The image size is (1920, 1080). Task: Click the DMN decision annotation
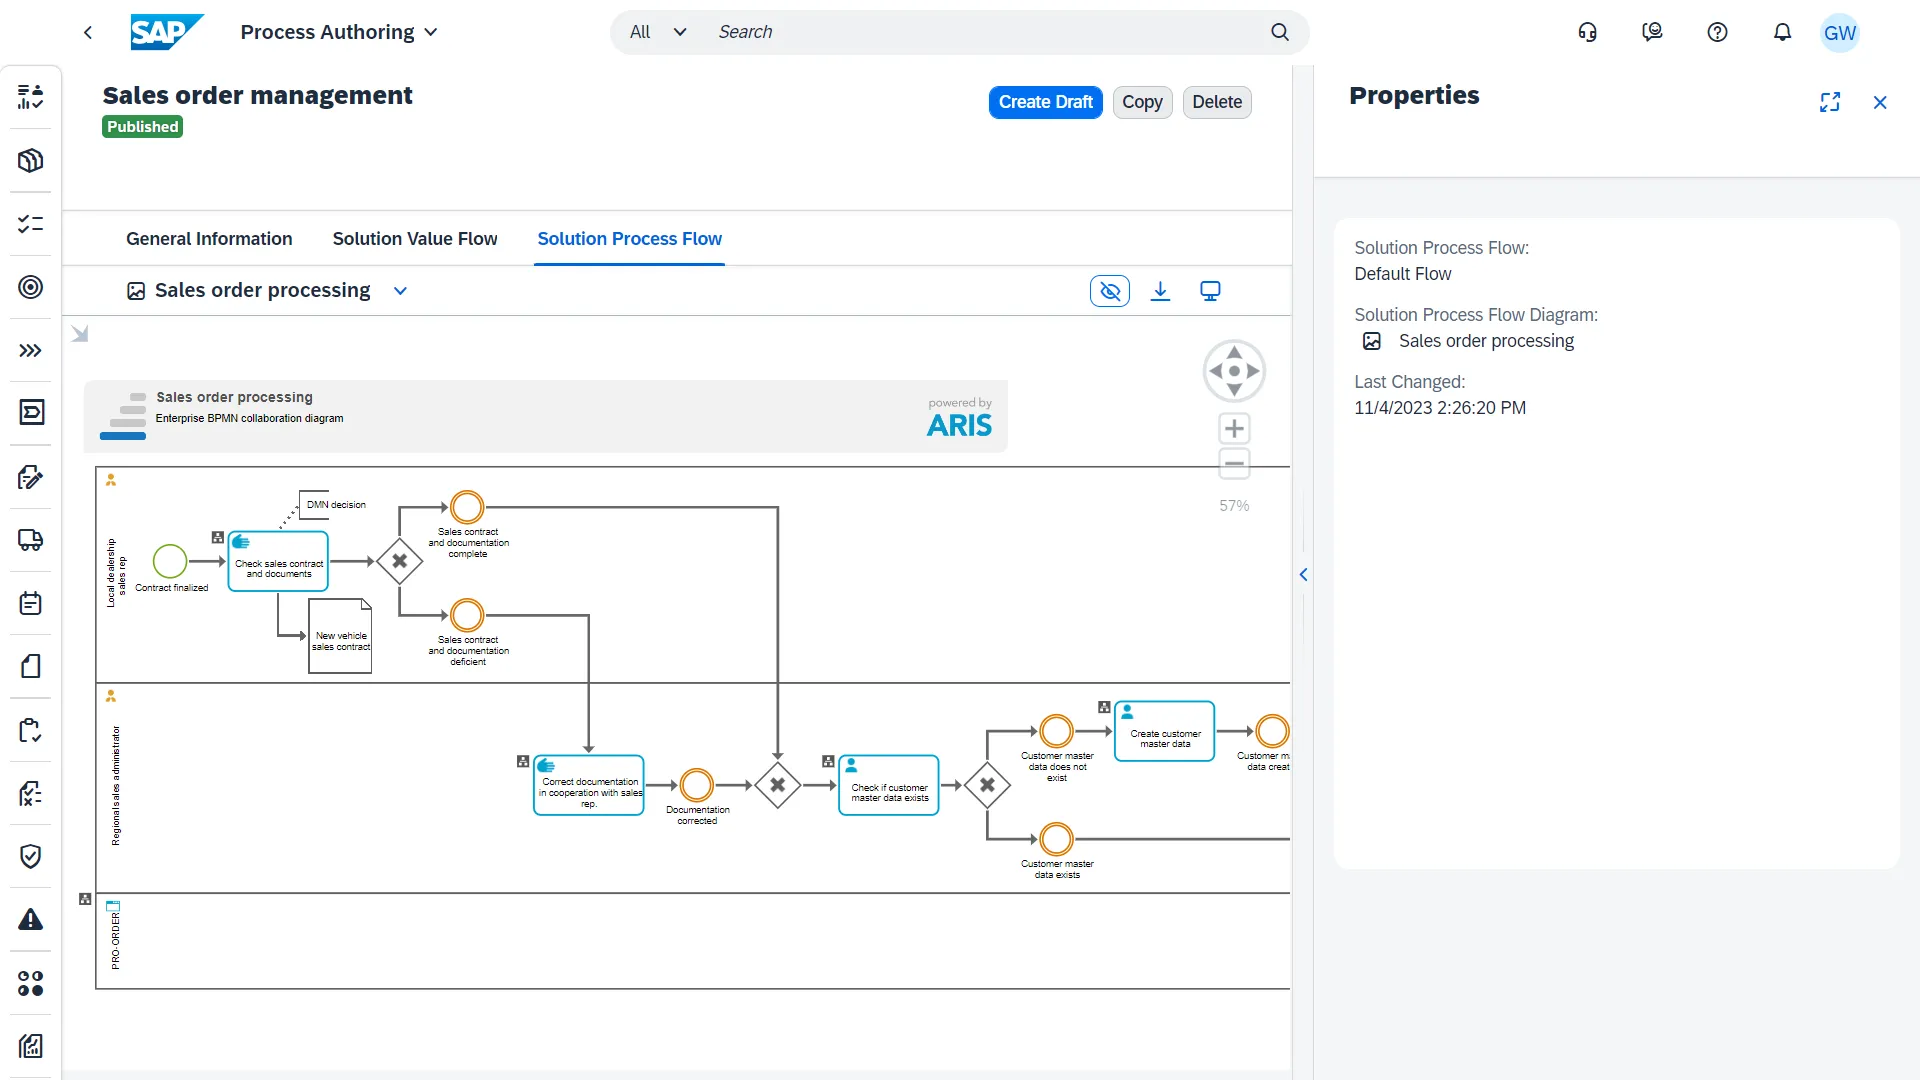336,505
